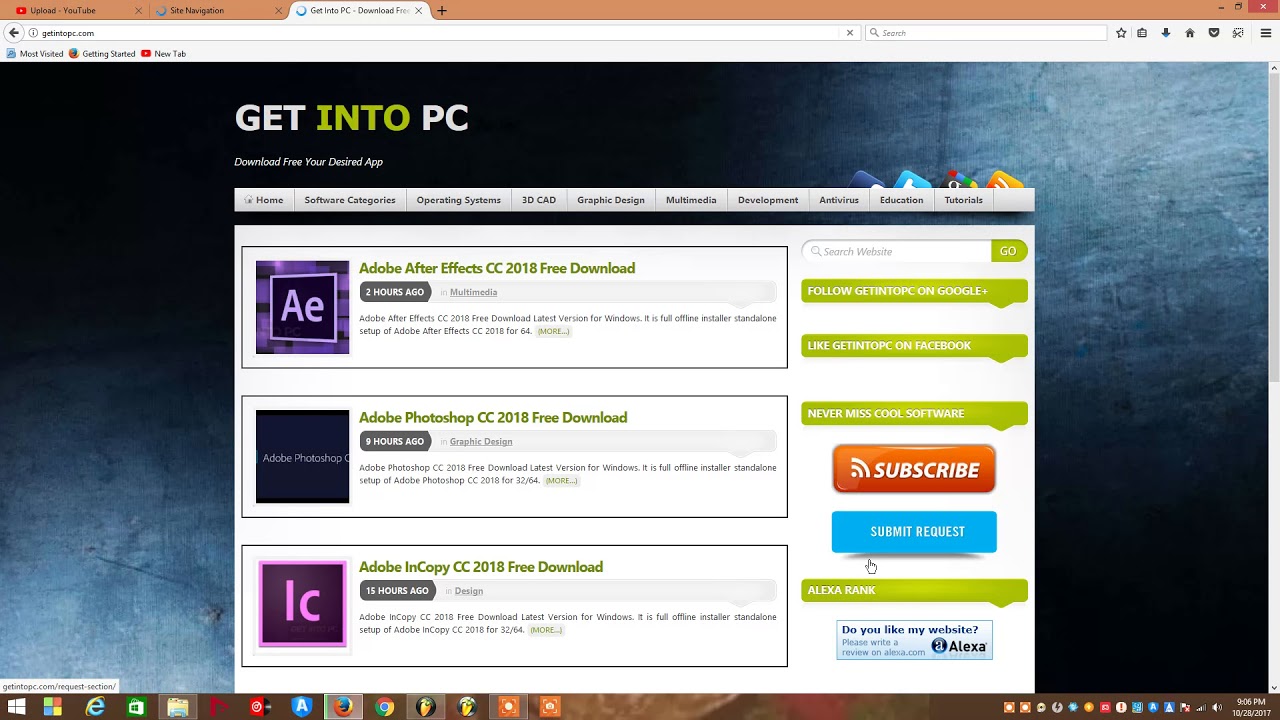Click the volume speaker tray icon

tap(1217, 708)
